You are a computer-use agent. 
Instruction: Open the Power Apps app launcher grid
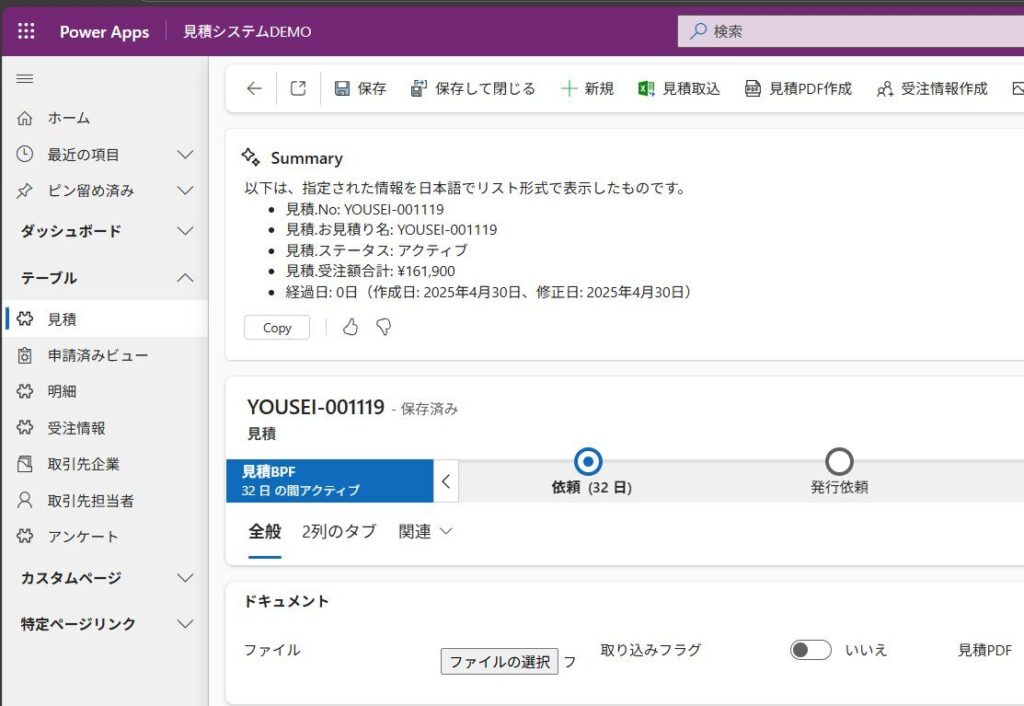pyautogui.click(x=26, y=32)
